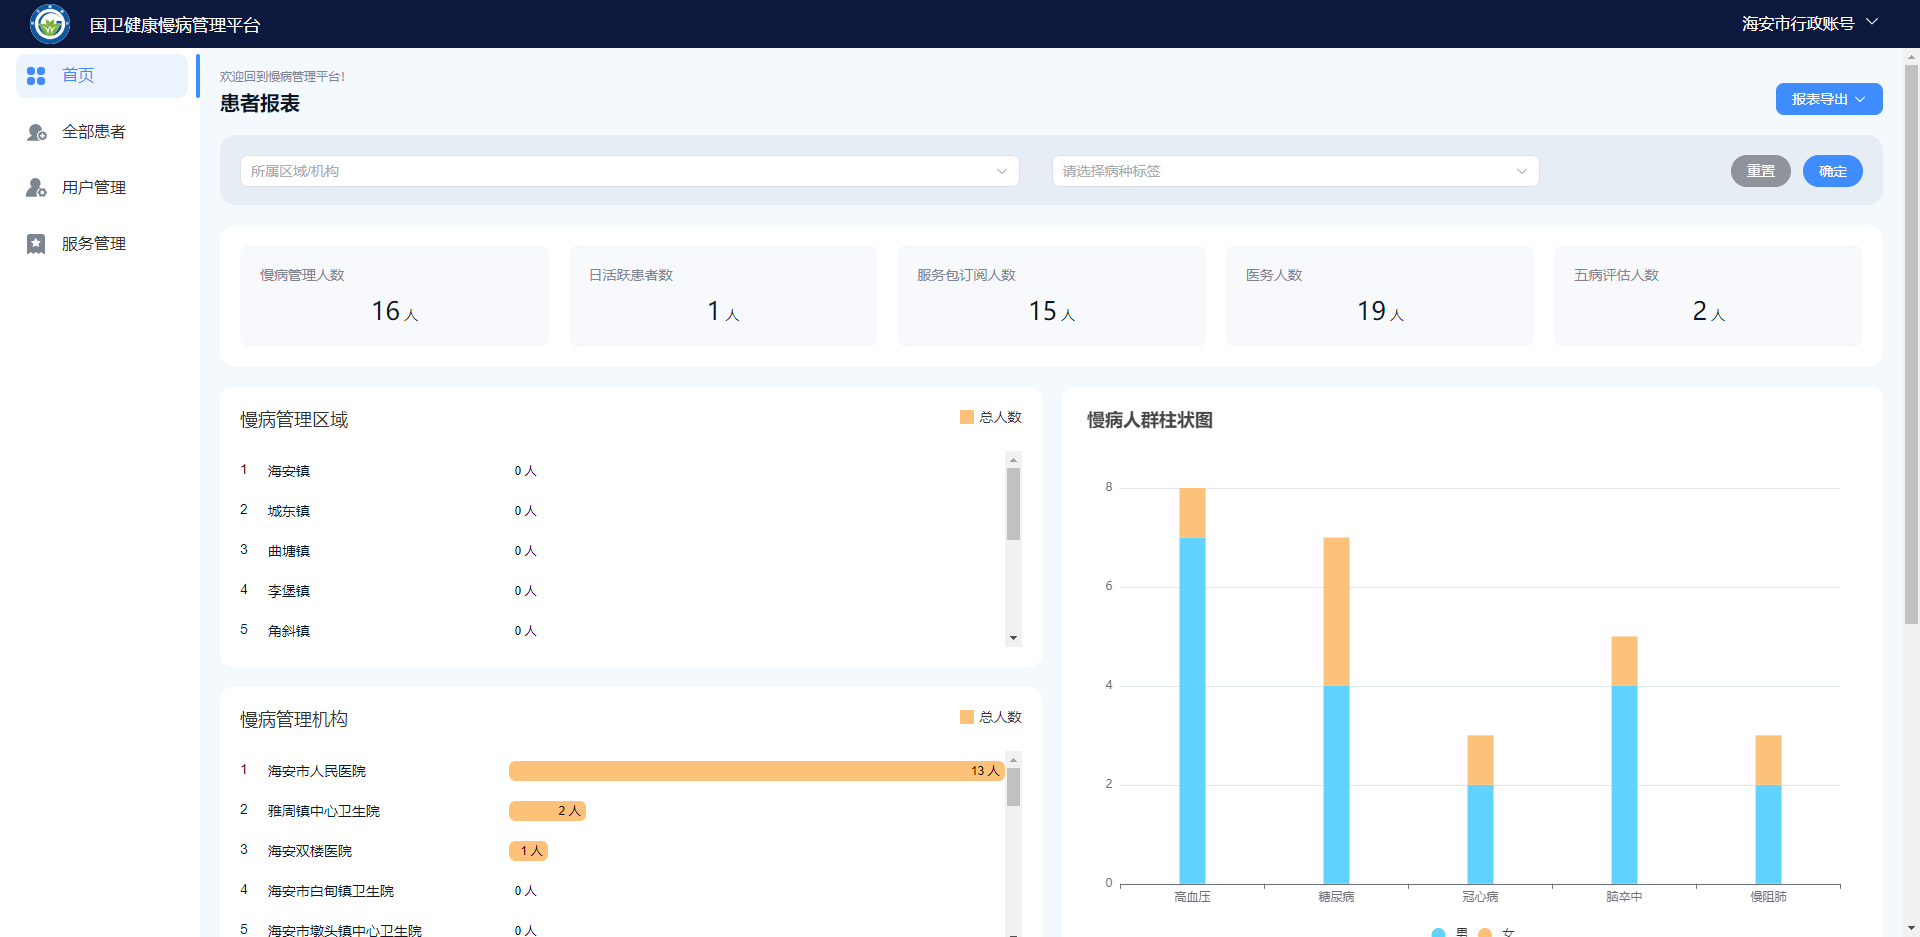This screenshot has height=937, width=1920.
Task: Click region list scroll-up arrow
Action: (1013, 460)
